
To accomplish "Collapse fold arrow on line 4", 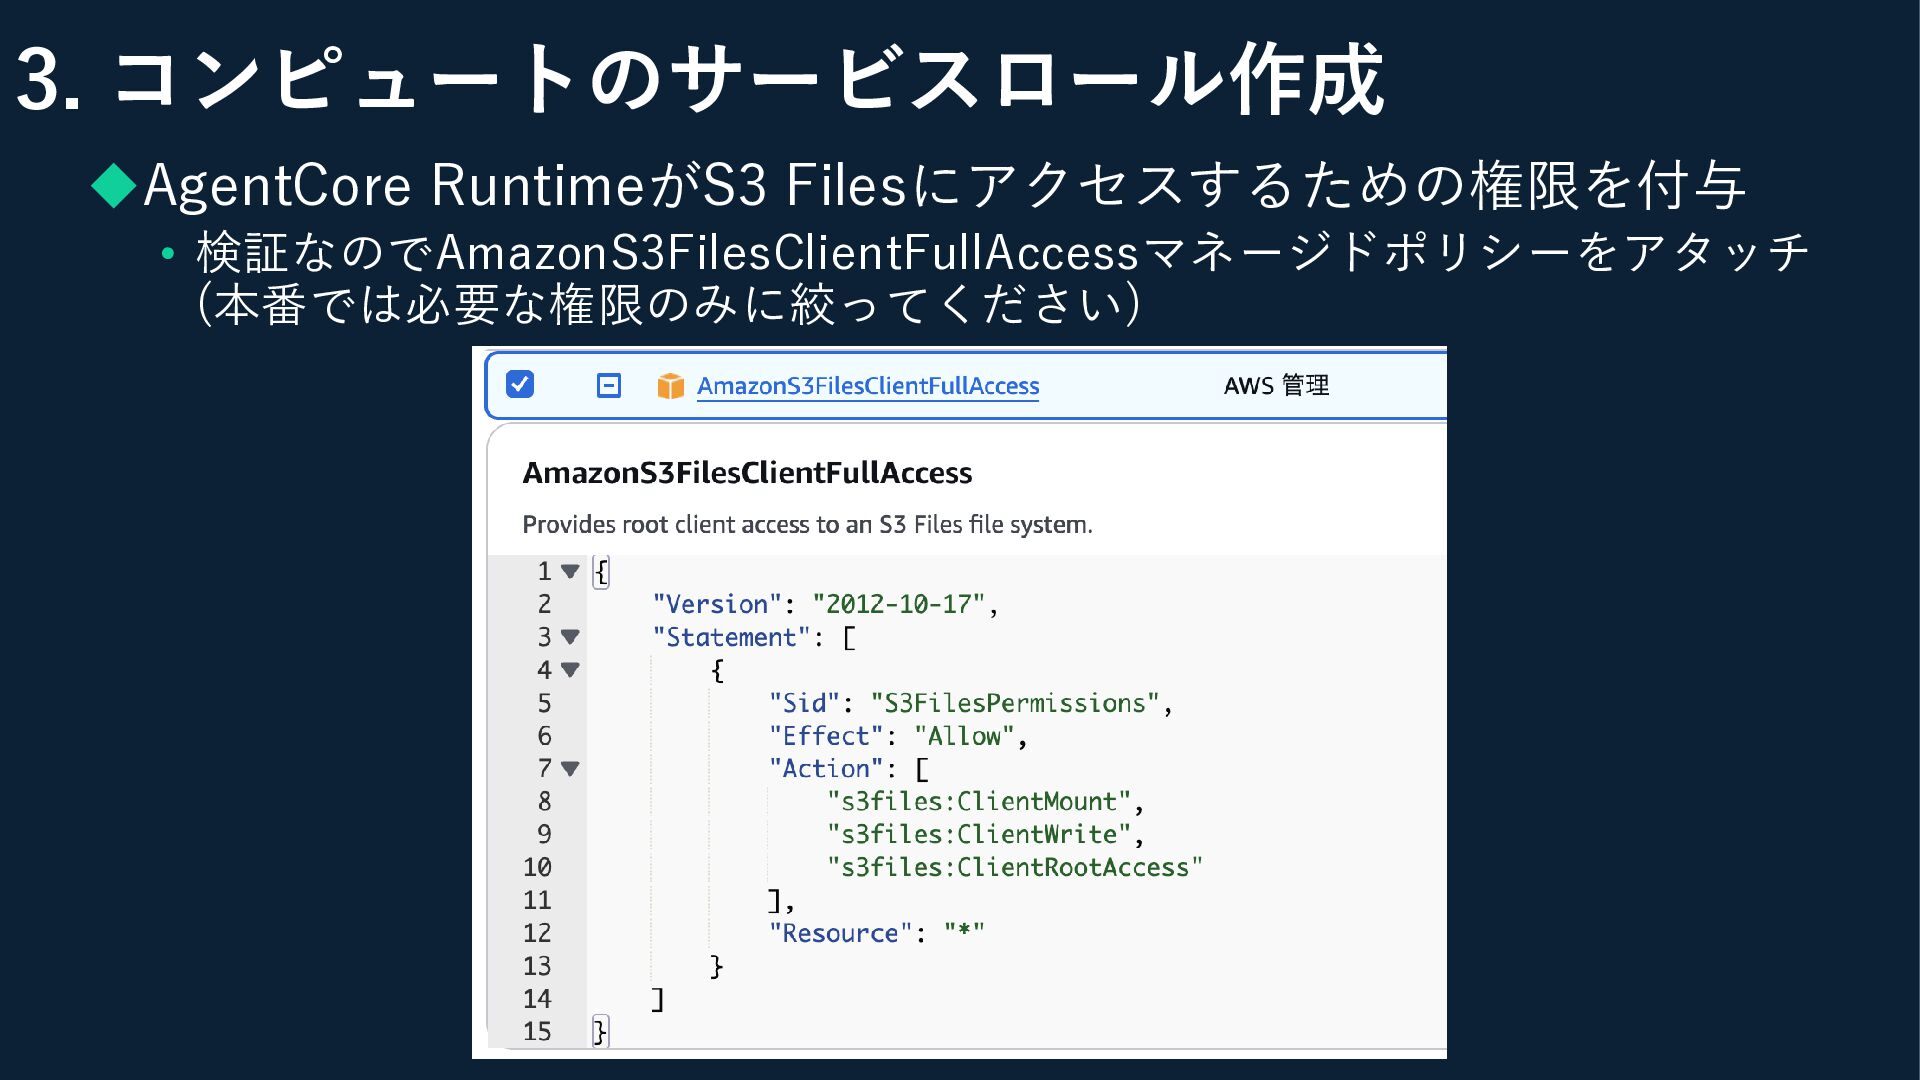I will tap(570, 670).
